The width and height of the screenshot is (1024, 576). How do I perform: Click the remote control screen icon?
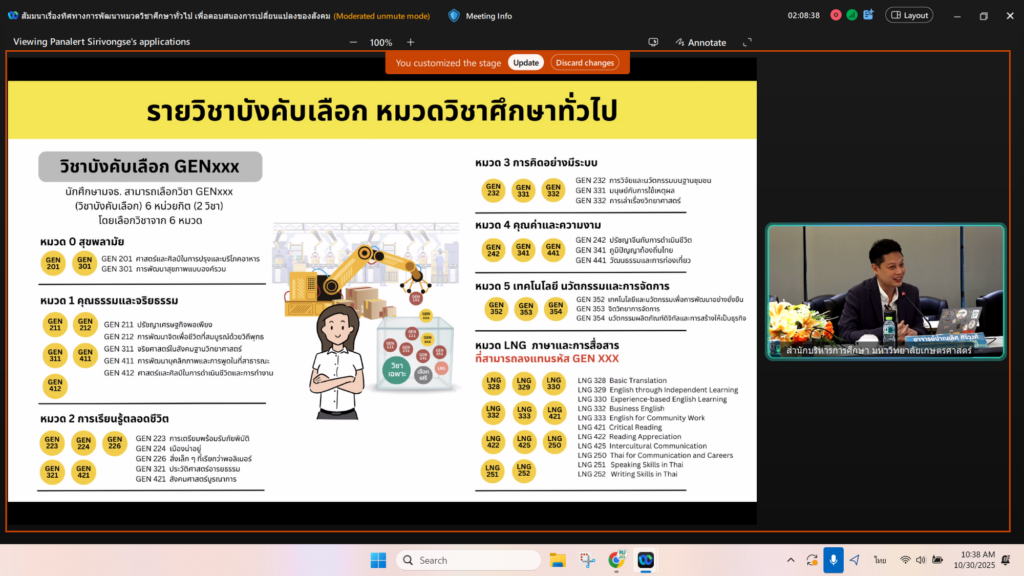653,43
